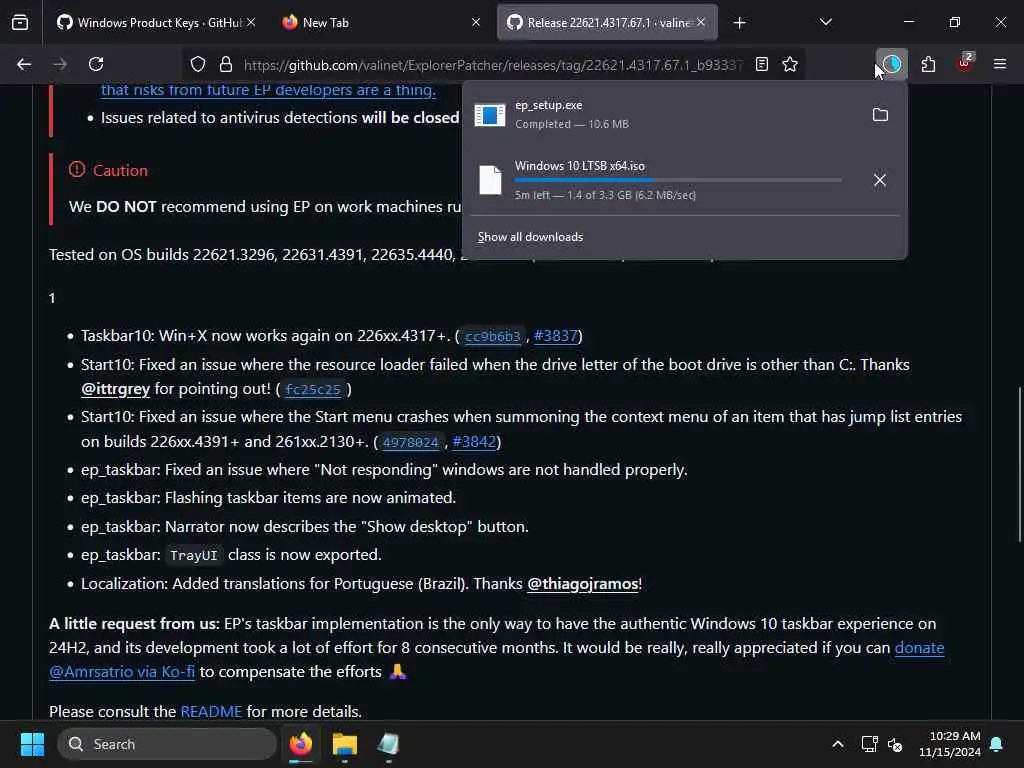Open File Explorer from taskbar
Viewport: 1024px width, 768px height.
pyautogui.click(x=344, y=744)
